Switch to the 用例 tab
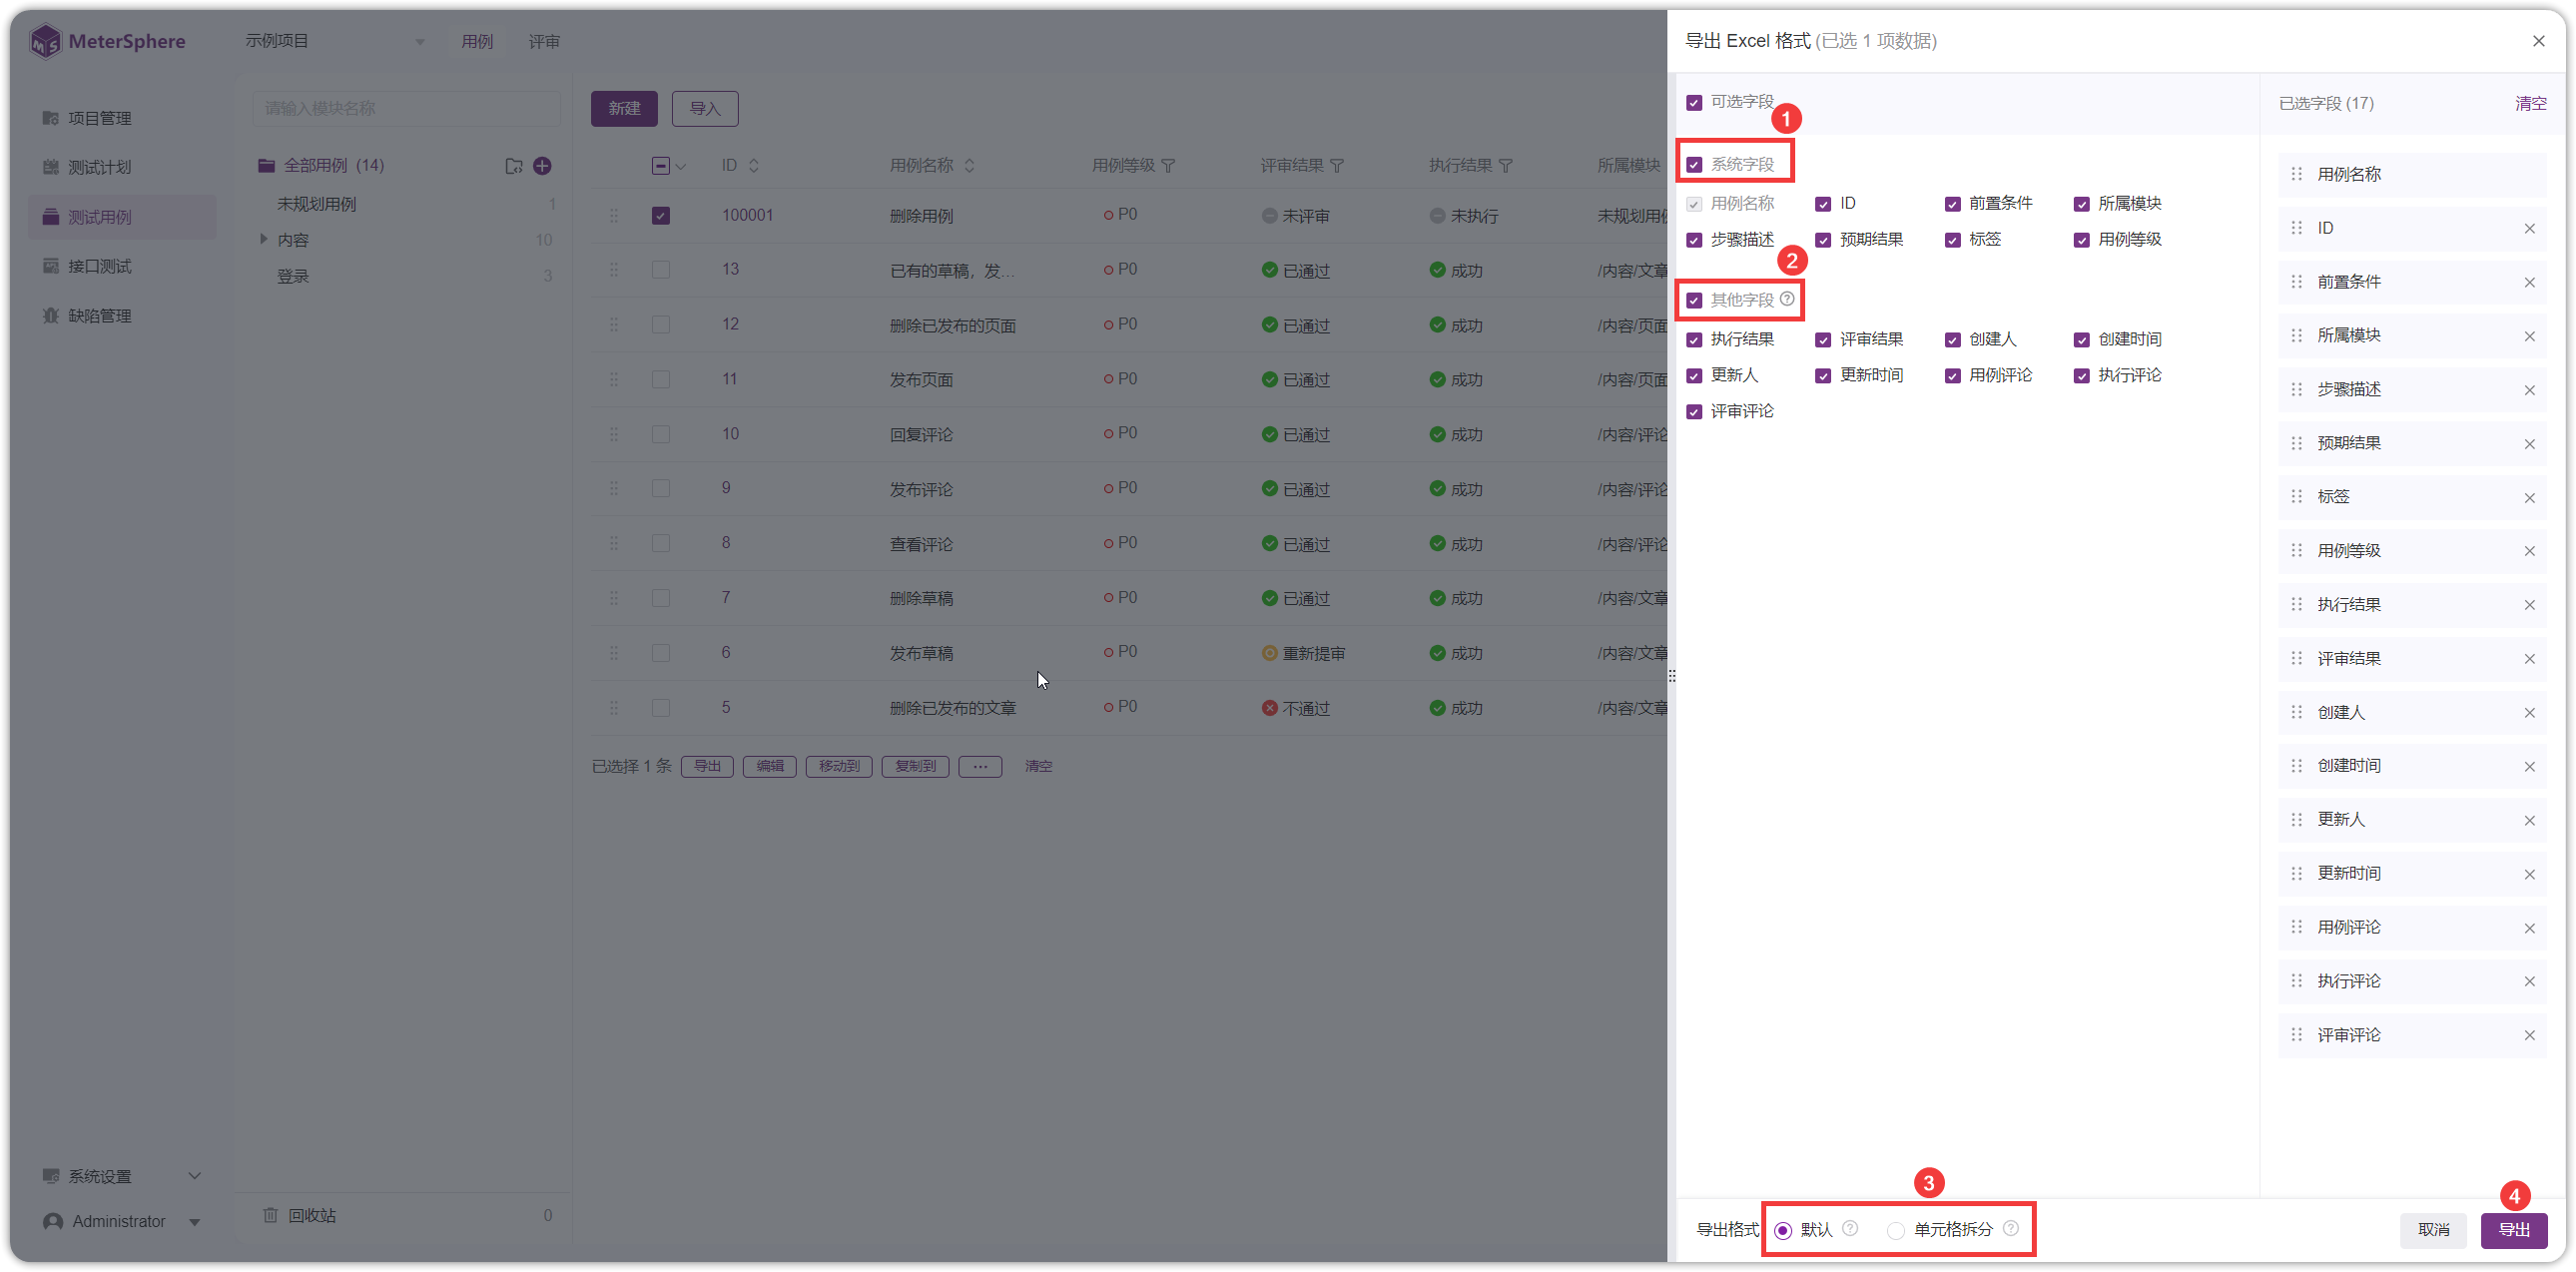This screenshot has height=1272, width=2576. [x=477, y=41]
